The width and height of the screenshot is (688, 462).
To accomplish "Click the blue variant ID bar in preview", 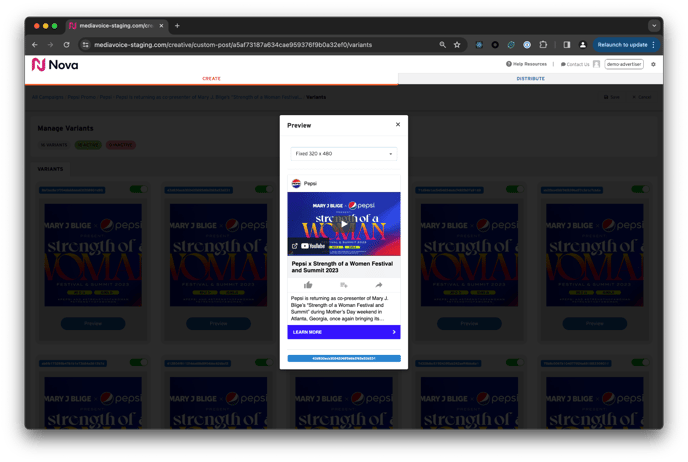I will 343,358.
